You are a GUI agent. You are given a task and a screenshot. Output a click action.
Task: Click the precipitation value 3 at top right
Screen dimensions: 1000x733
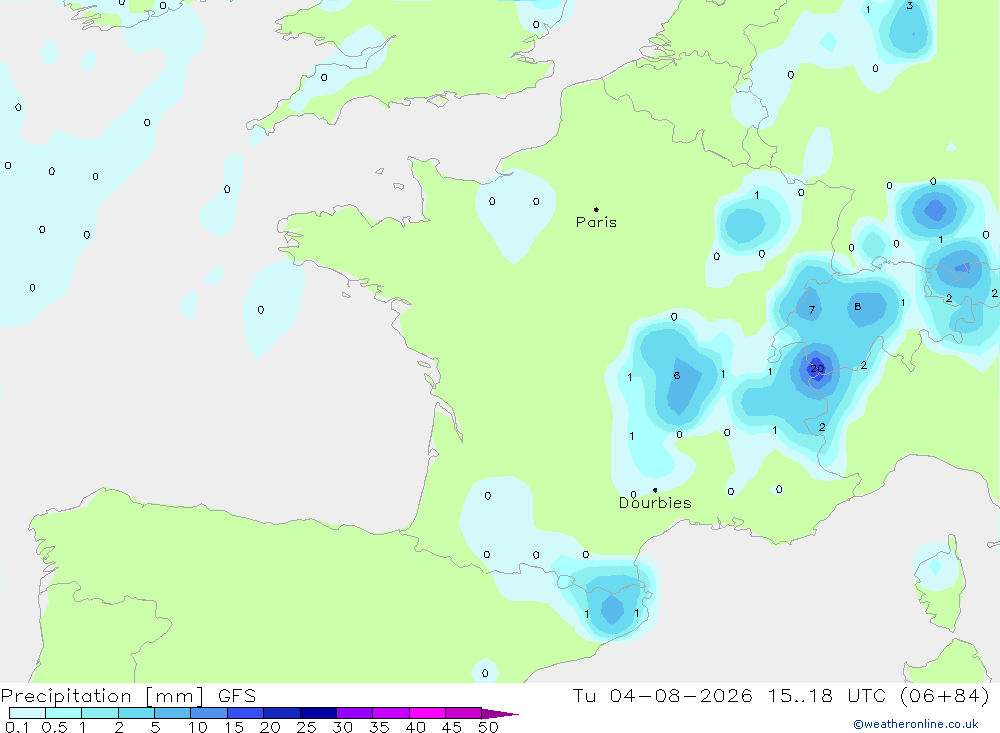909,5
